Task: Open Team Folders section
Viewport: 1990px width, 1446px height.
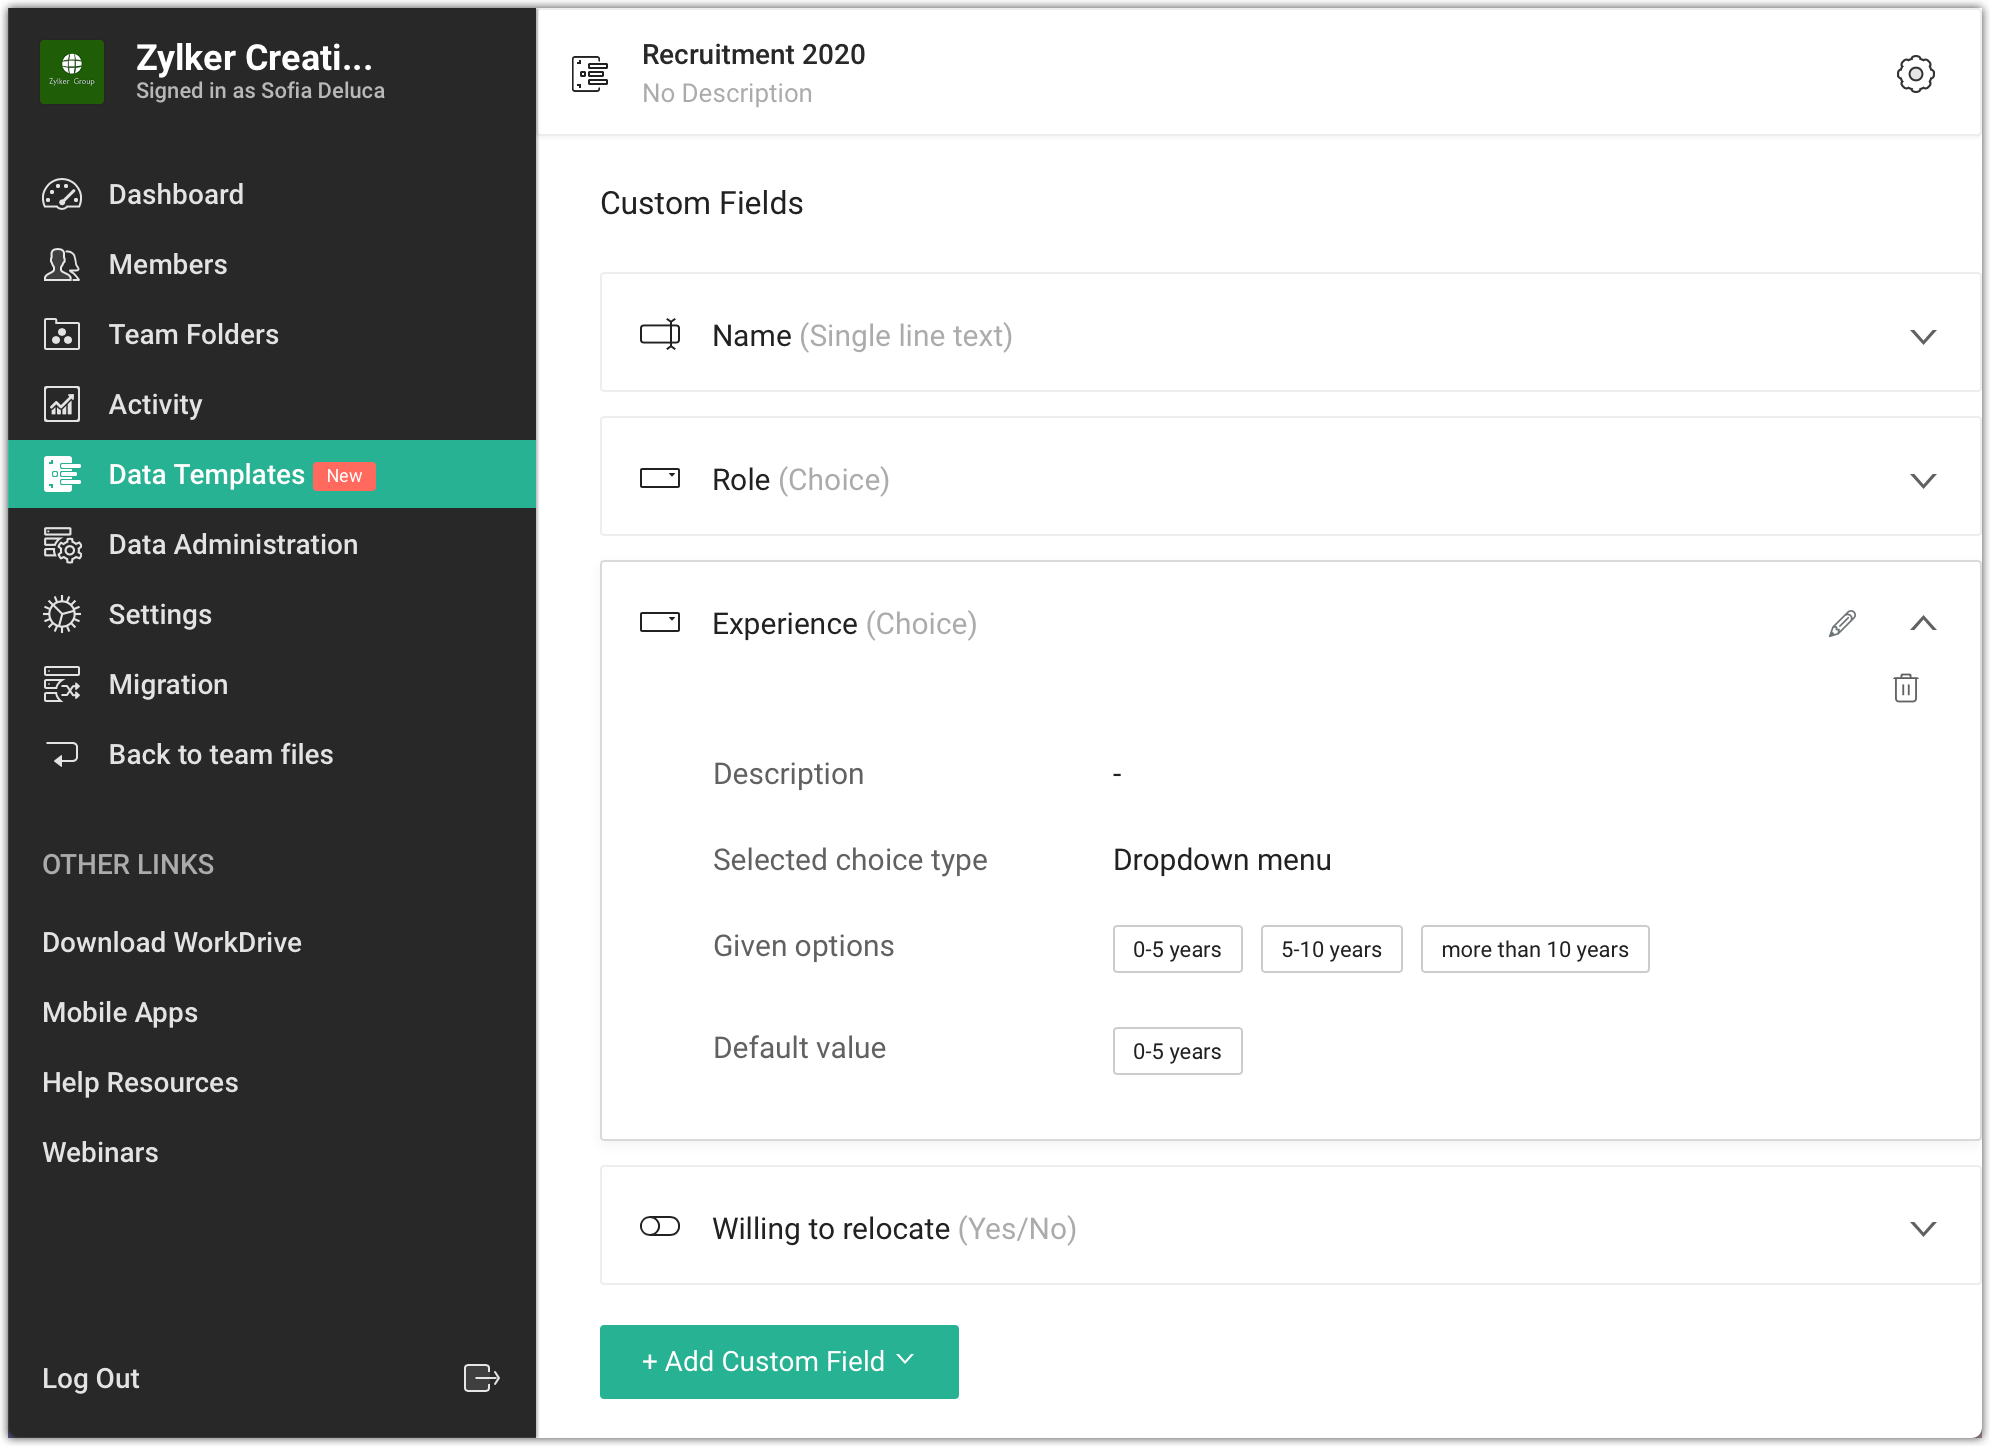Action: (x=193, y=334)
